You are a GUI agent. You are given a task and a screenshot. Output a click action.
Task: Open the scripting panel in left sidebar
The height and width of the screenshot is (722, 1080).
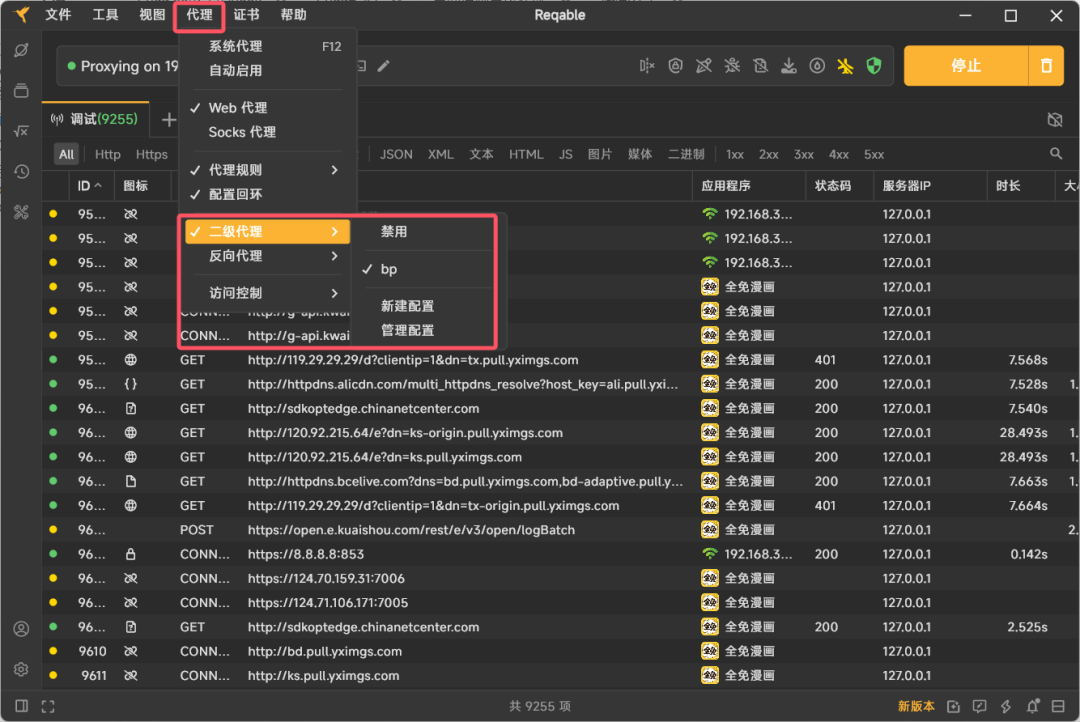(x=21, y=130)
